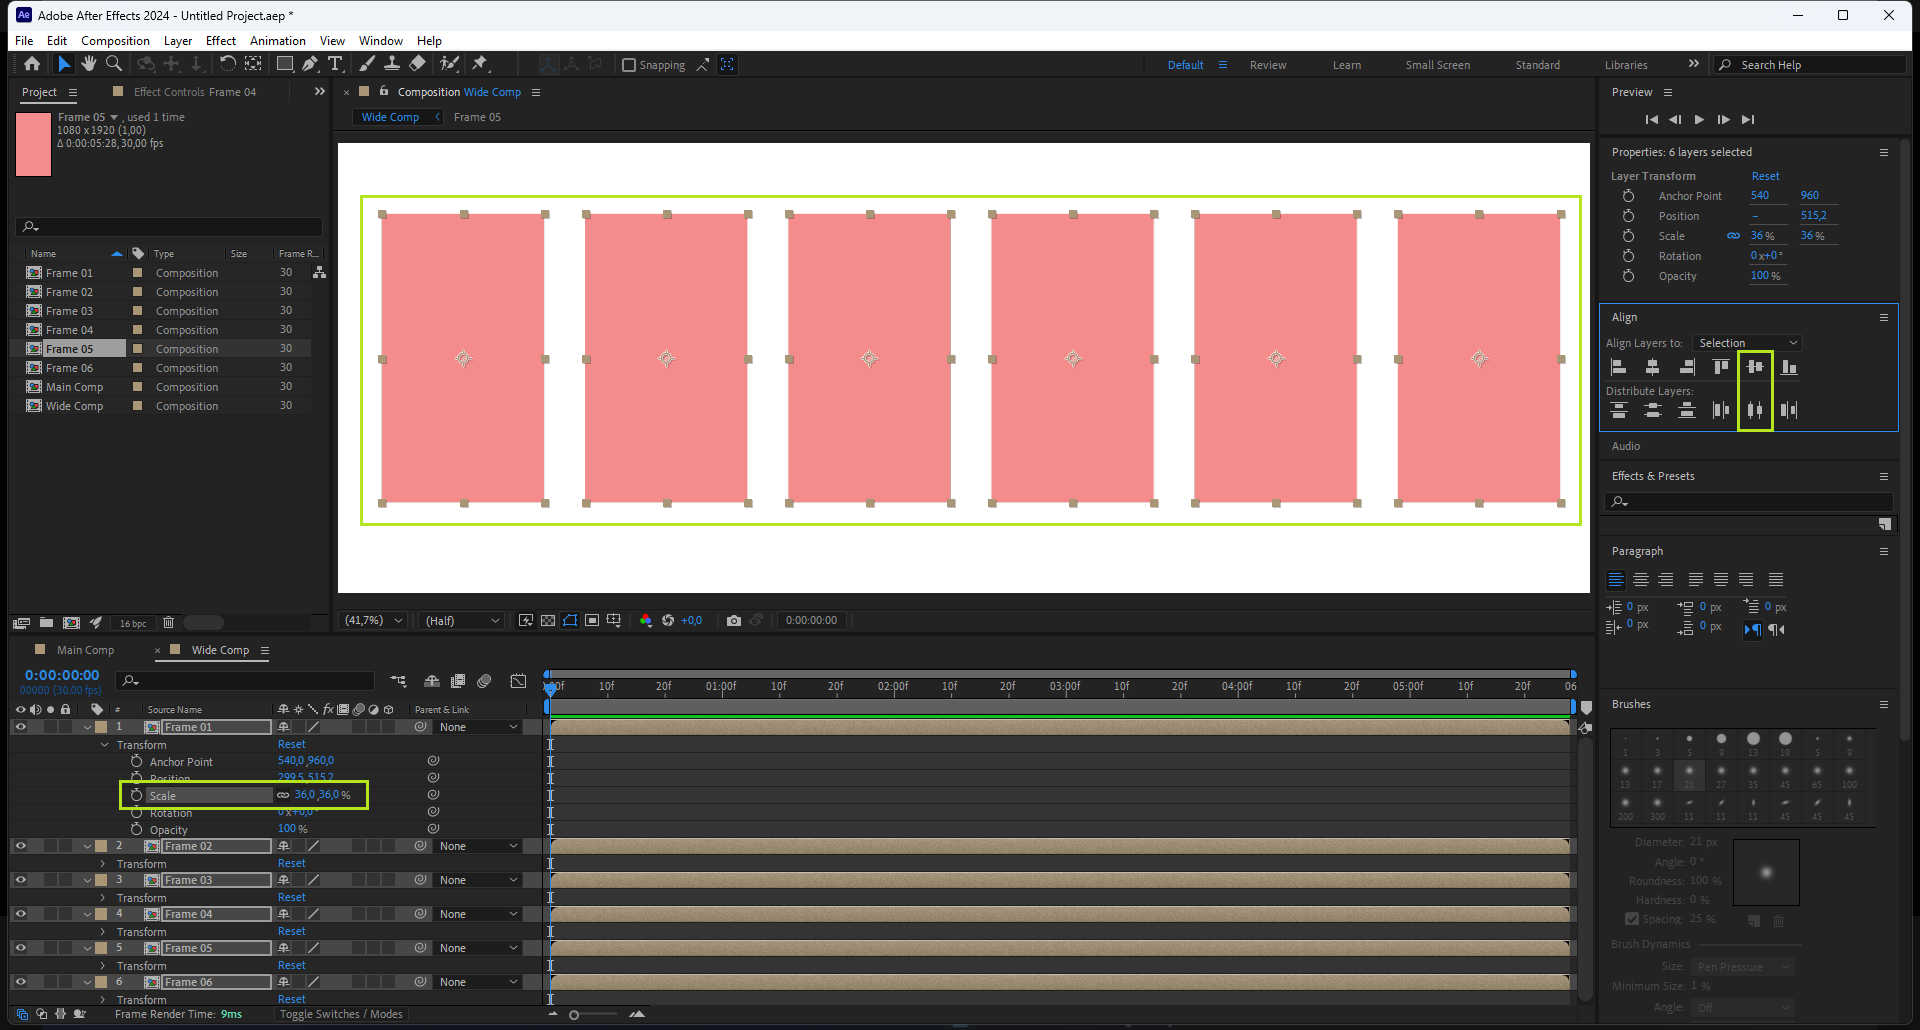Click the Align Vertical Center icon
Viewport: 1920px width, 1030px height.
[1754, 367]
